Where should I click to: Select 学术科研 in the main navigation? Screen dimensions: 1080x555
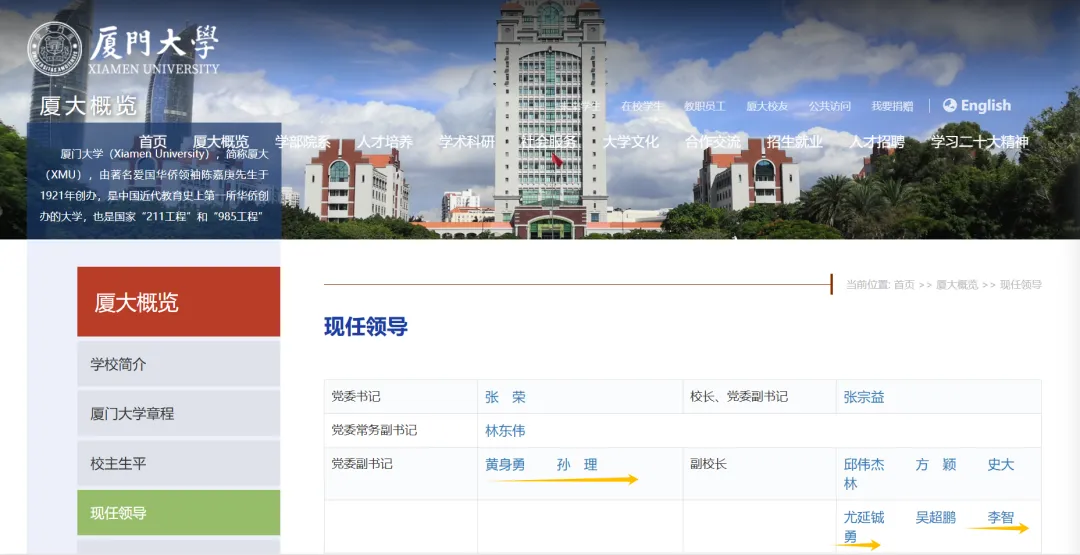pyautogui.click(x=467, y=142)
